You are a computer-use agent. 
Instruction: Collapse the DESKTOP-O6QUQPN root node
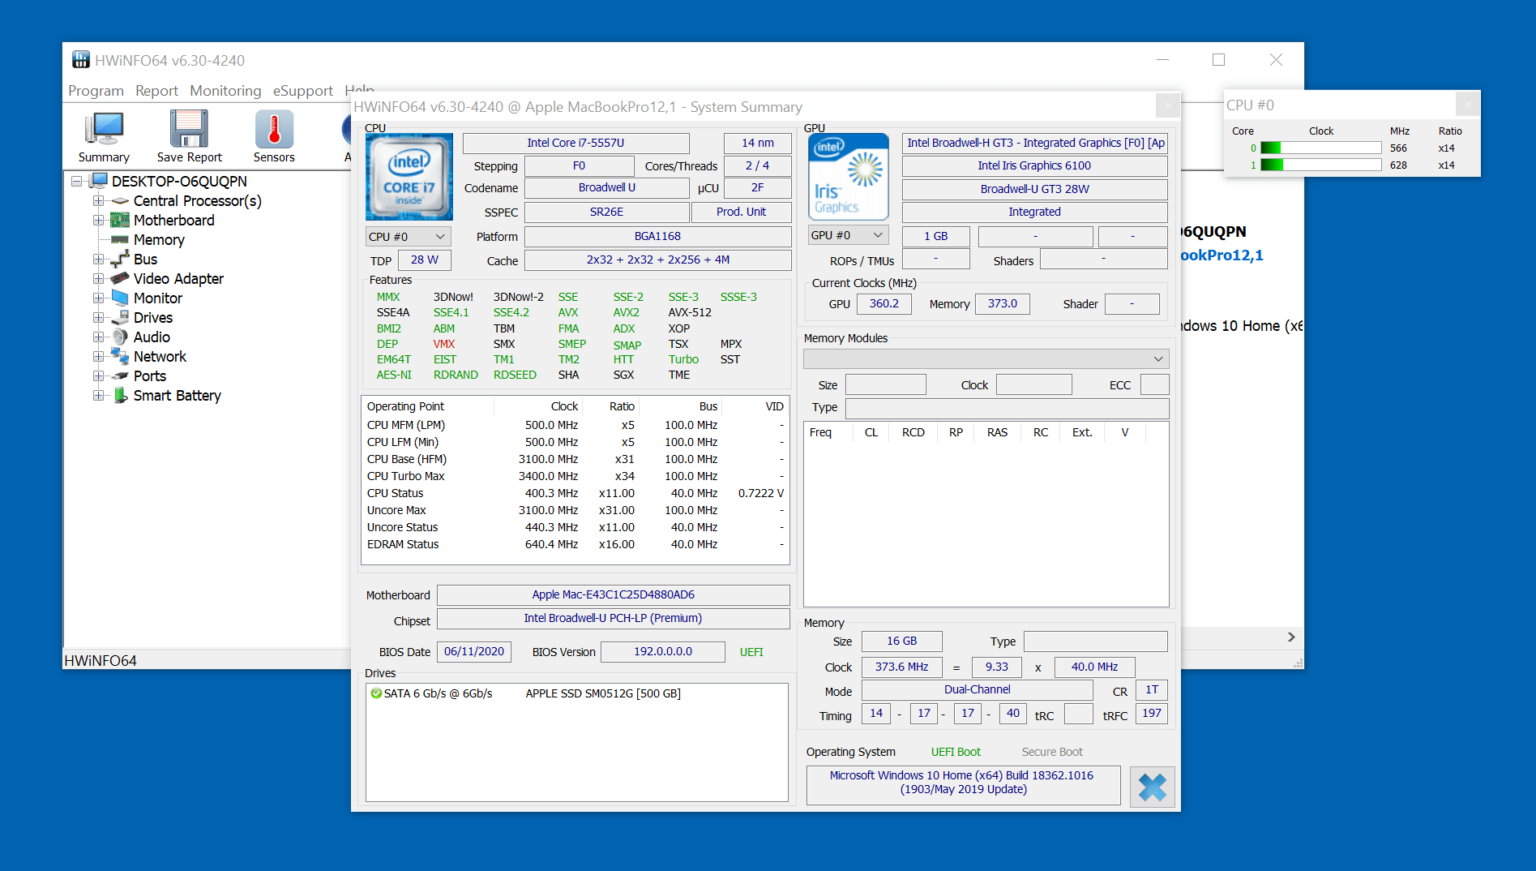click(76, 182)
